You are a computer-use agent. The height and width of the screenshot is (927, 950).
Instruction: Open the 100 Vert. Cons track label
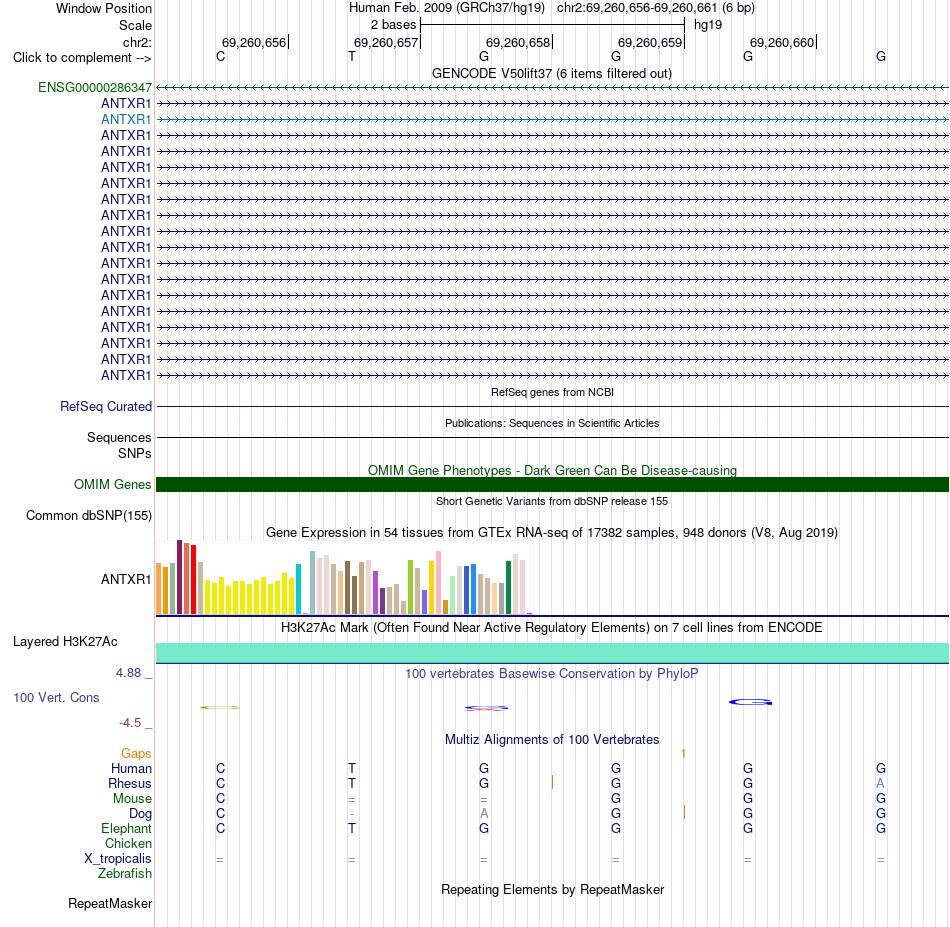click(56, 697)
